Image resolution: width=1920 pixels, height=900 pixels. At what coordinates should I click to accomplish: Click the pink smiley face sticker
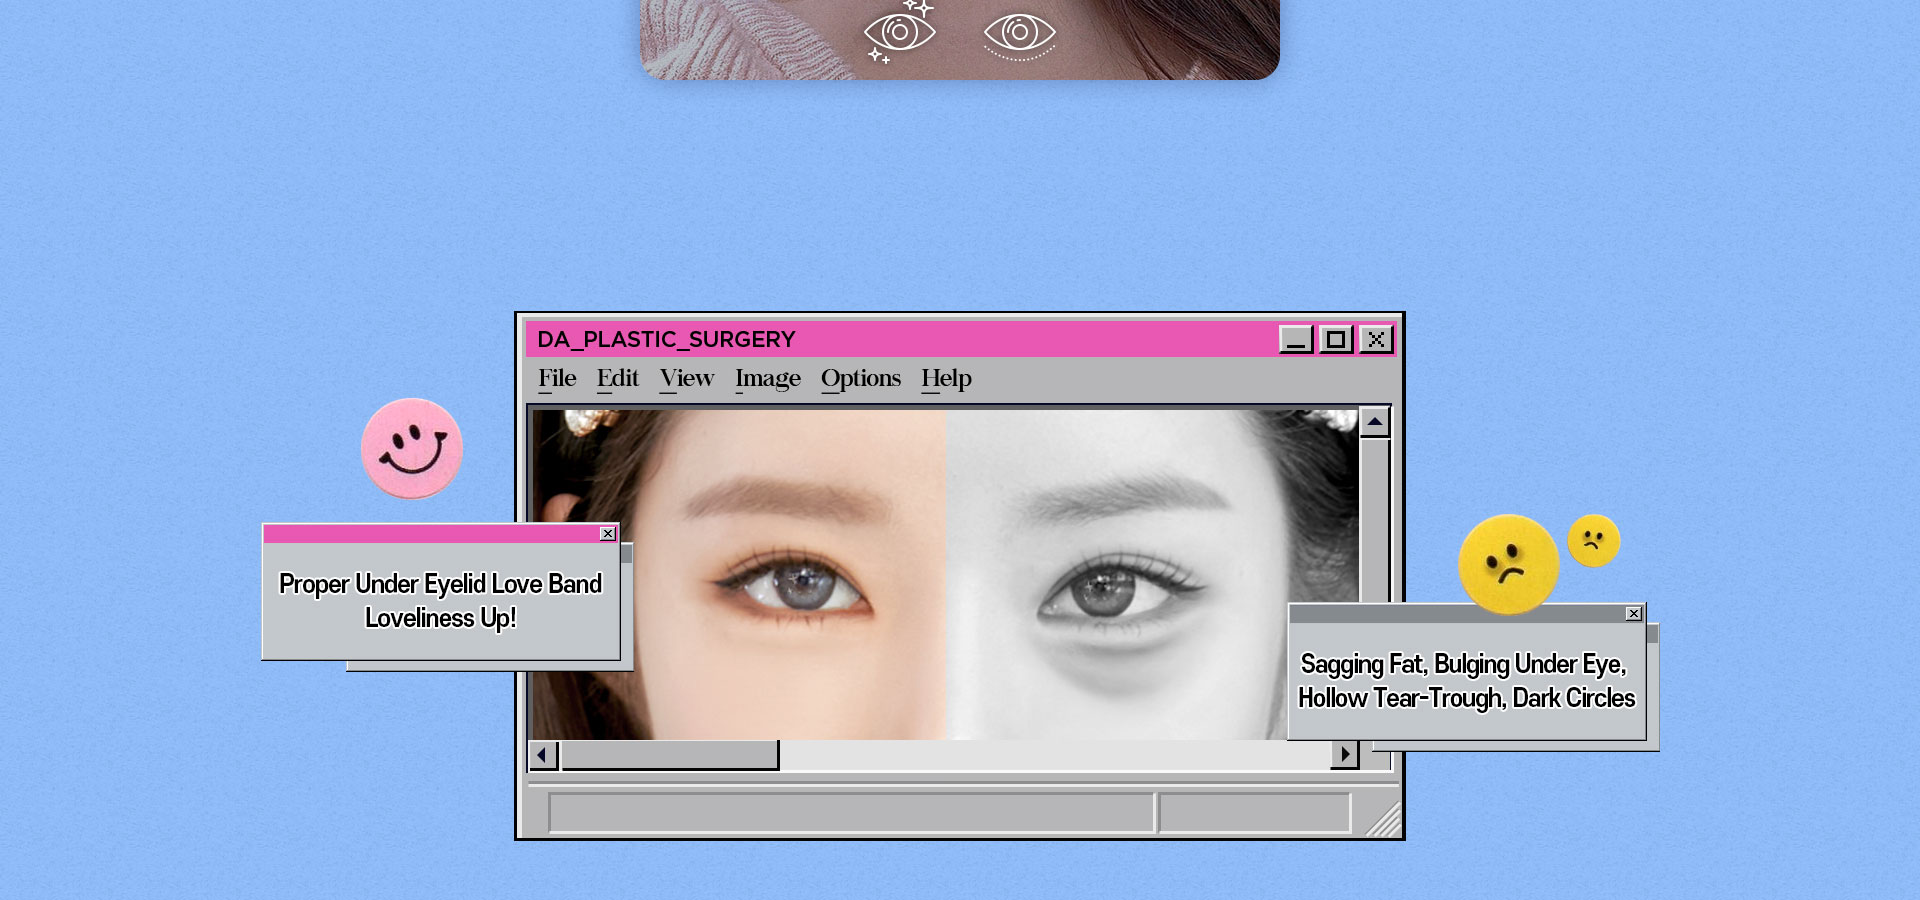tap(412, 449)
